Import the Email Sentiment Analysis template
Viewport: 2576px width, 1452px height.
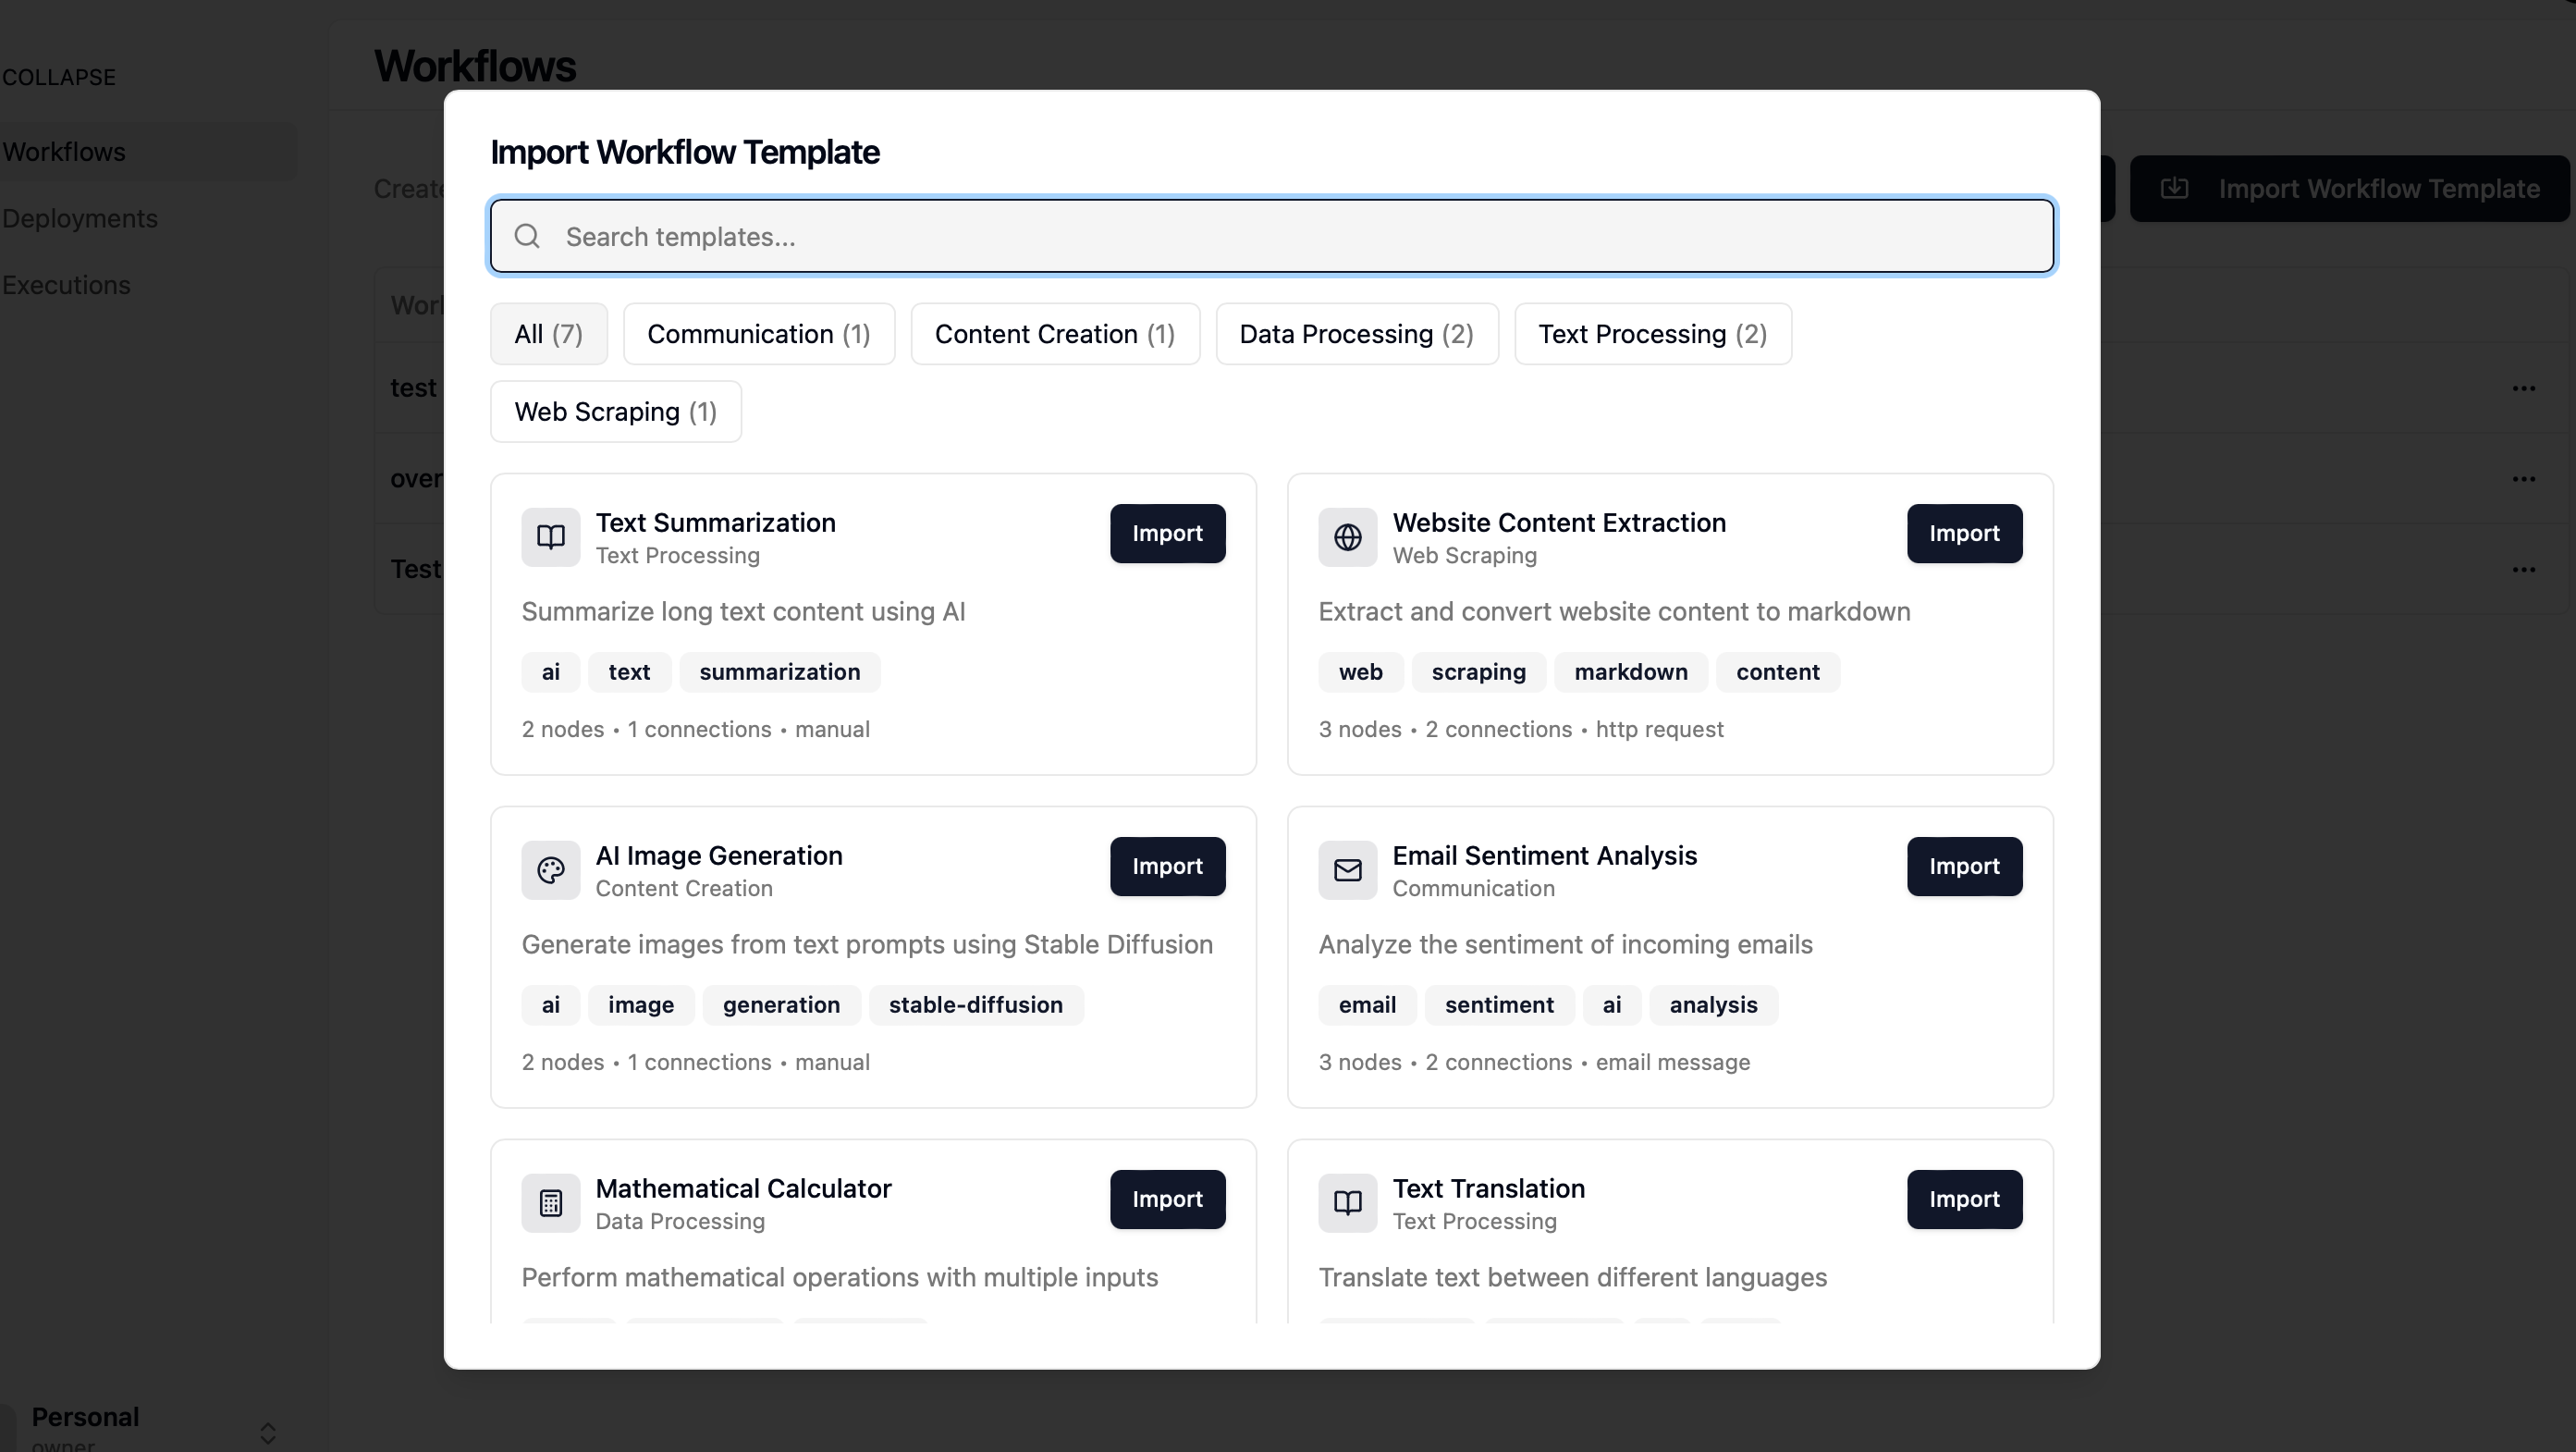coord(1963,866)
